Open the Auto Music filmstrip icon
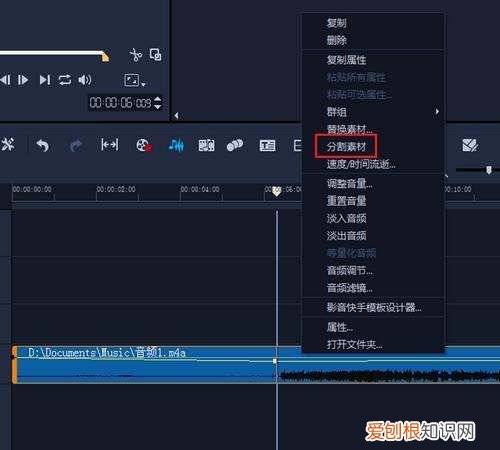This screenshot has height=450, width=500. click(x=206, y=145)
